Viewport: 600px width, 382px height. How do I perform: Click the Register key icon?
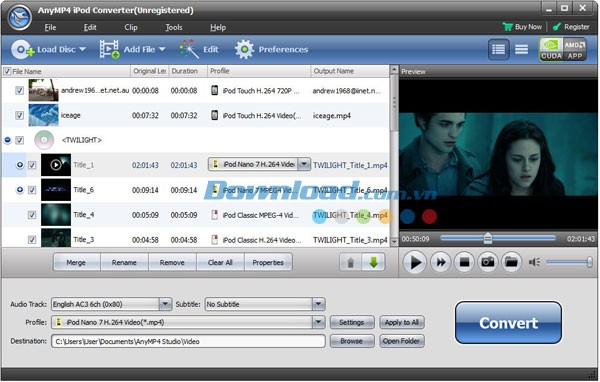[x=557, y=27]
